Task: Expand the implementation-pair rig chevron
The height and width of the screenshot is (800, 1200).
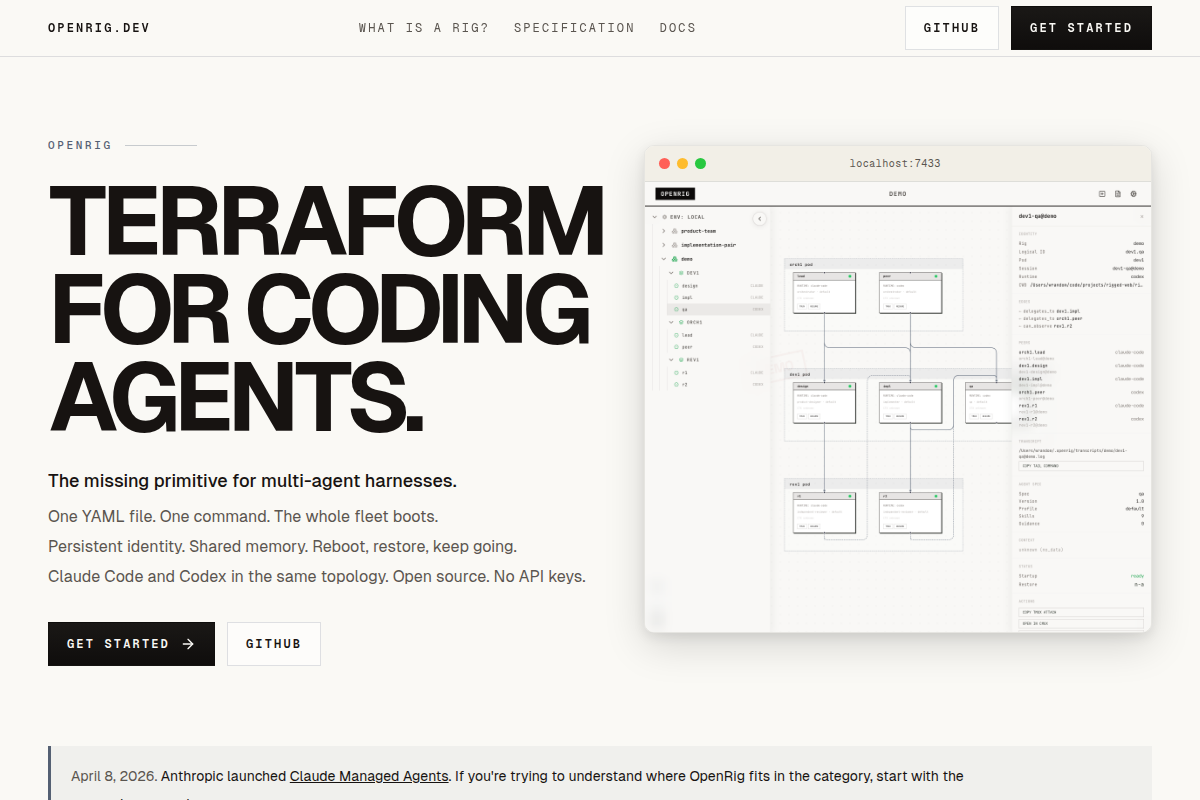Action: (663, 245)
